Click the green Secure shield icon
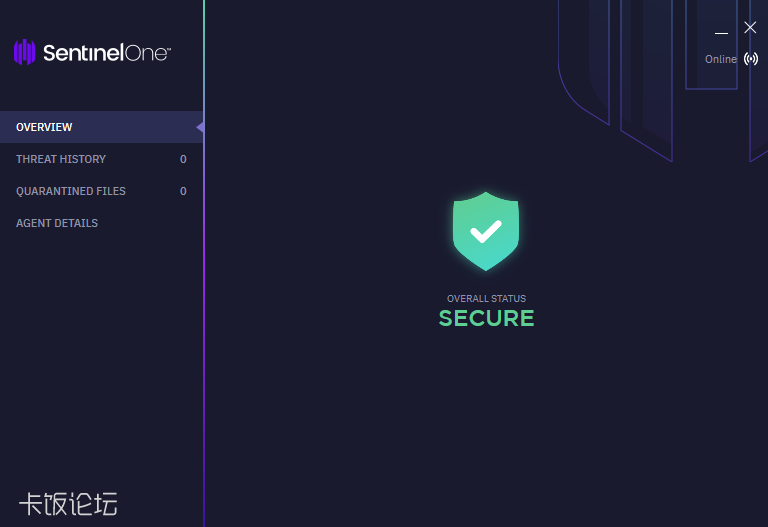 [x=486, y=231]
